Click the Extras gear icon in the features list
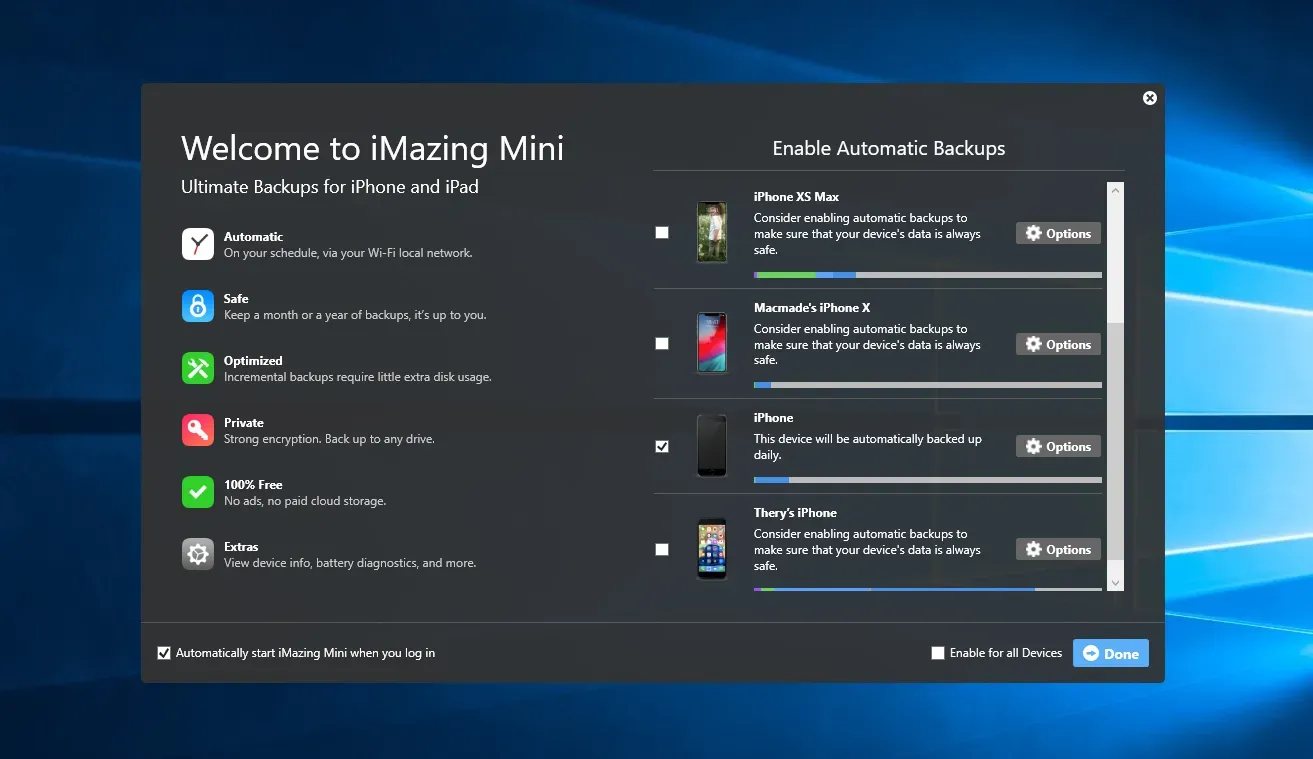 (x=197, y=553)
